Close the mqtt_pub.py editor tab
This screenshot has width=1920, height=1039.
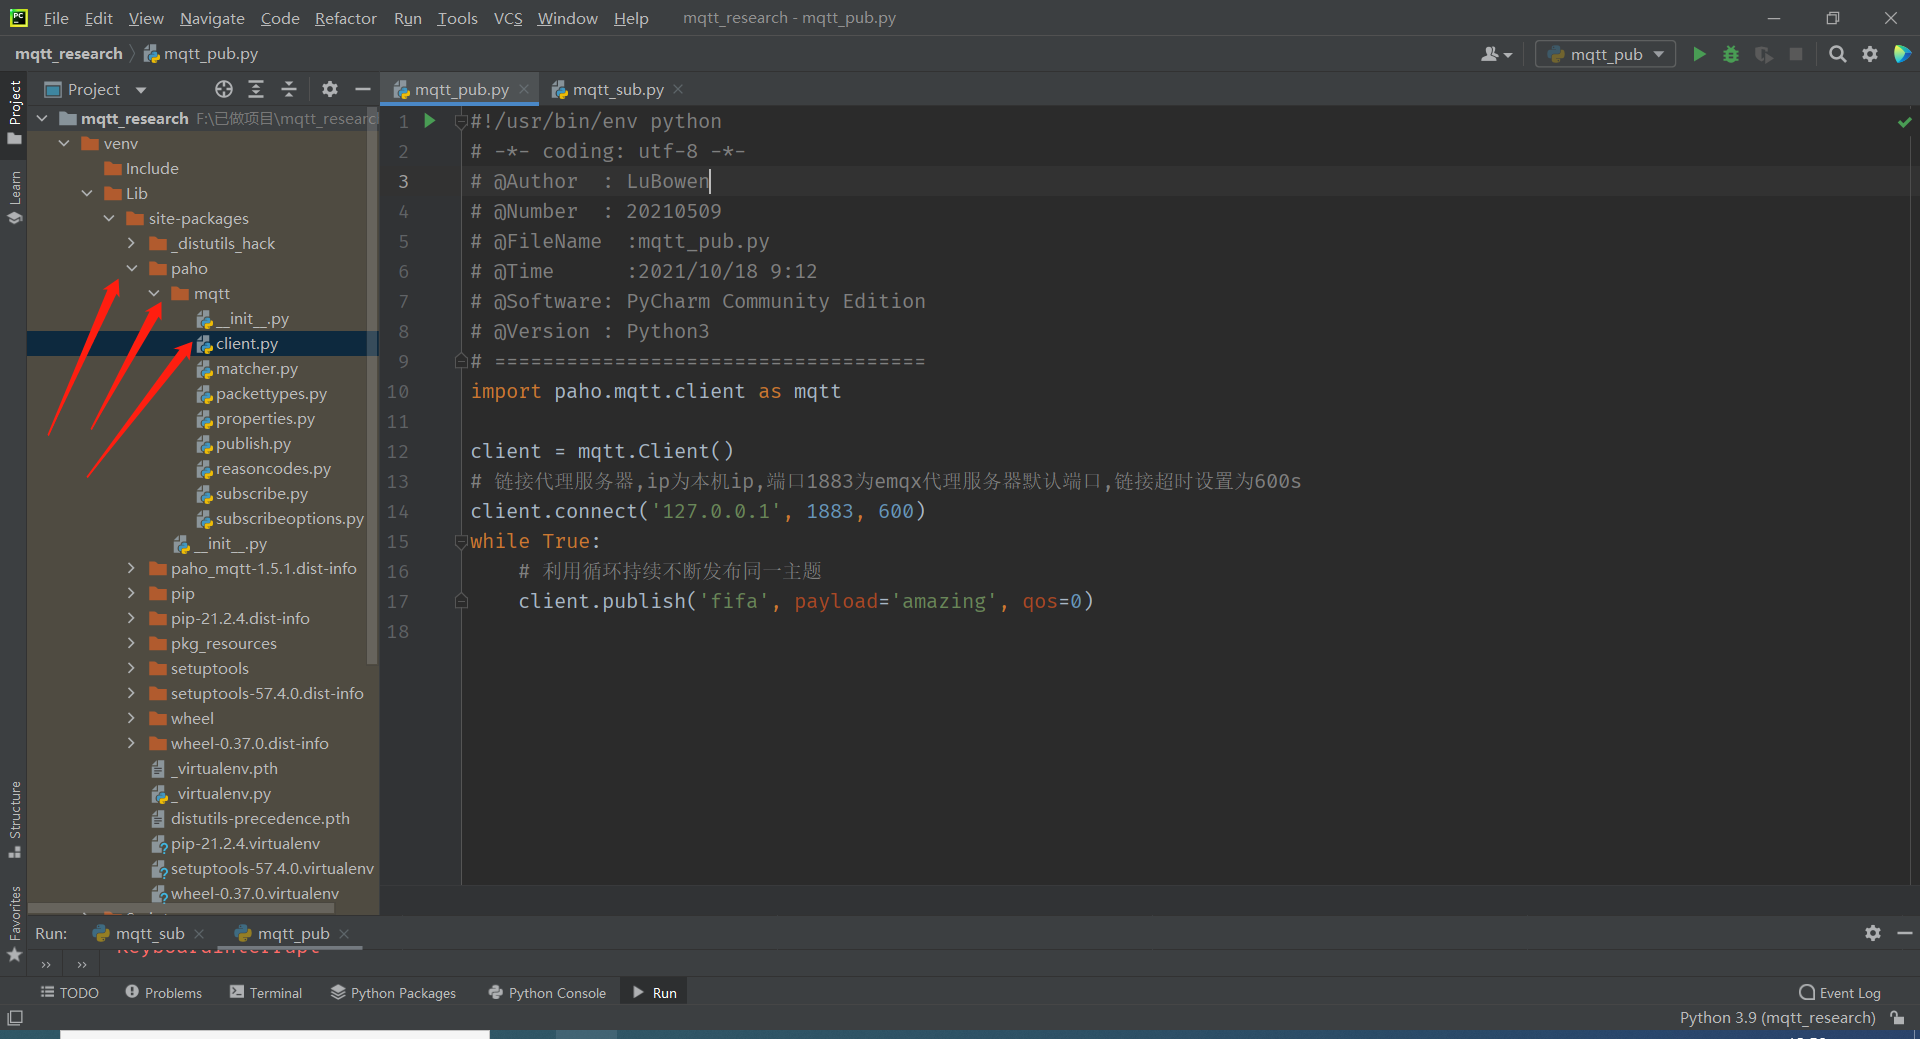[x=524, y=89]
